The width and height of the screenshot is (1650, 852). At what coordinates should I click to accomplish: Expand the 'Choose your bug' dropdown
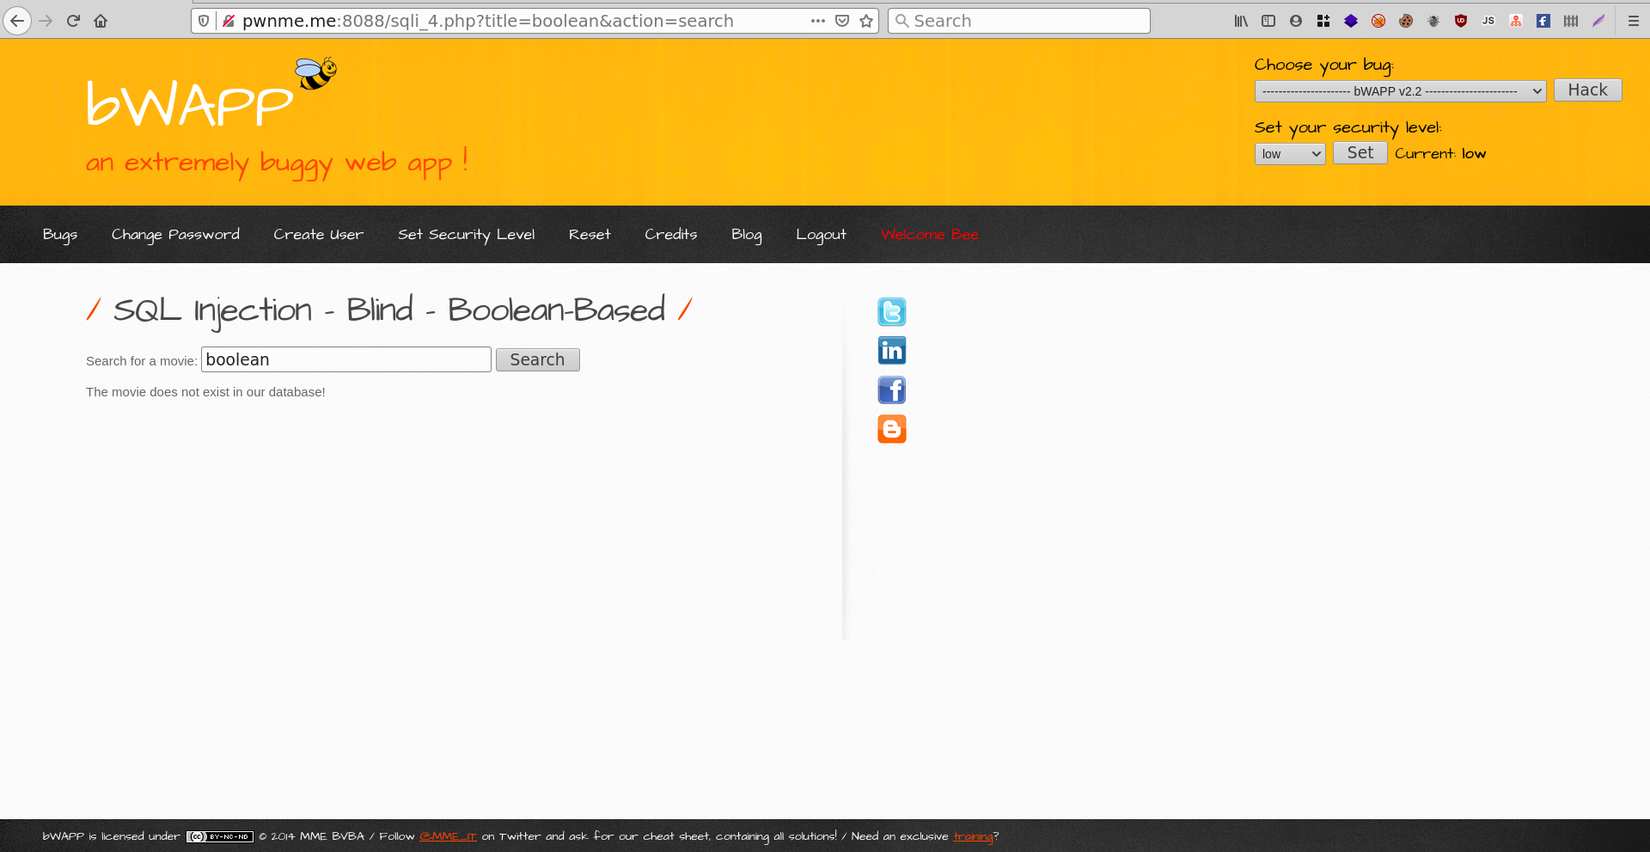pyautogui.click(x=1400, y=91)
